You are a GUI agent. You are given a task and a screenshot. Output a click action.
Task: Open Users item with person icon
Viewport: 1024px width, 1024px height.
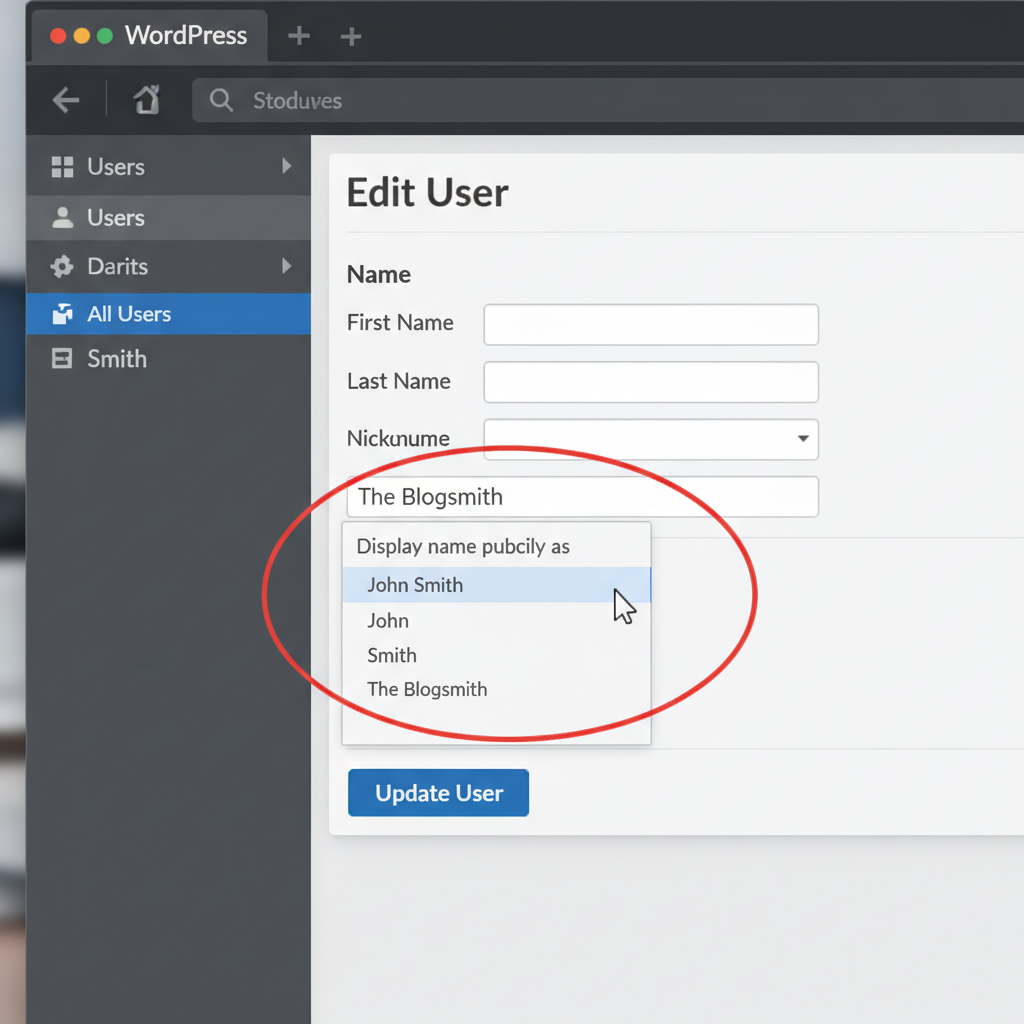click(x=168, y=217)
